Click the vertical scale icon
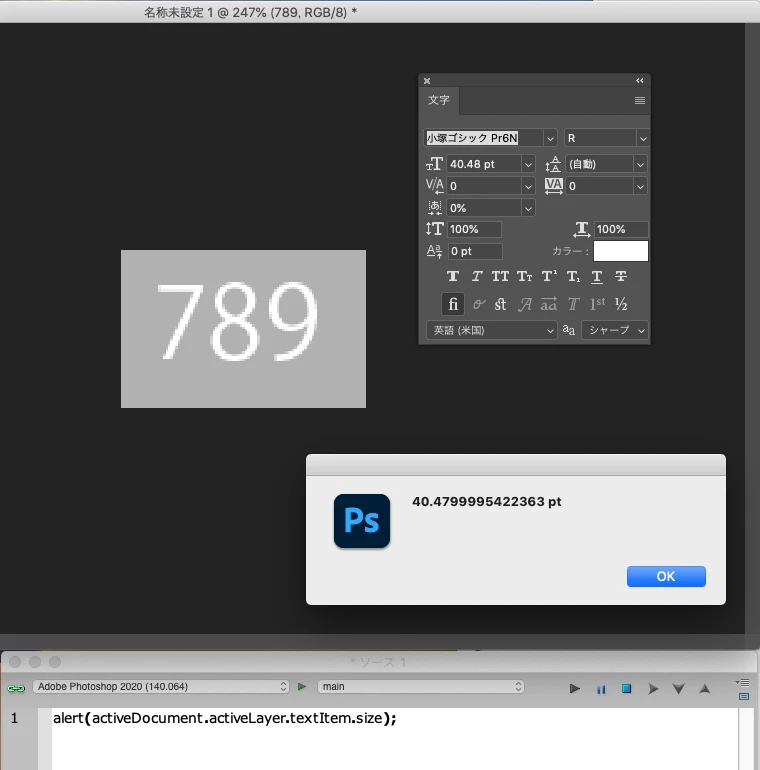The width and height of the screenshot is (760, 770). click(434, 229)
